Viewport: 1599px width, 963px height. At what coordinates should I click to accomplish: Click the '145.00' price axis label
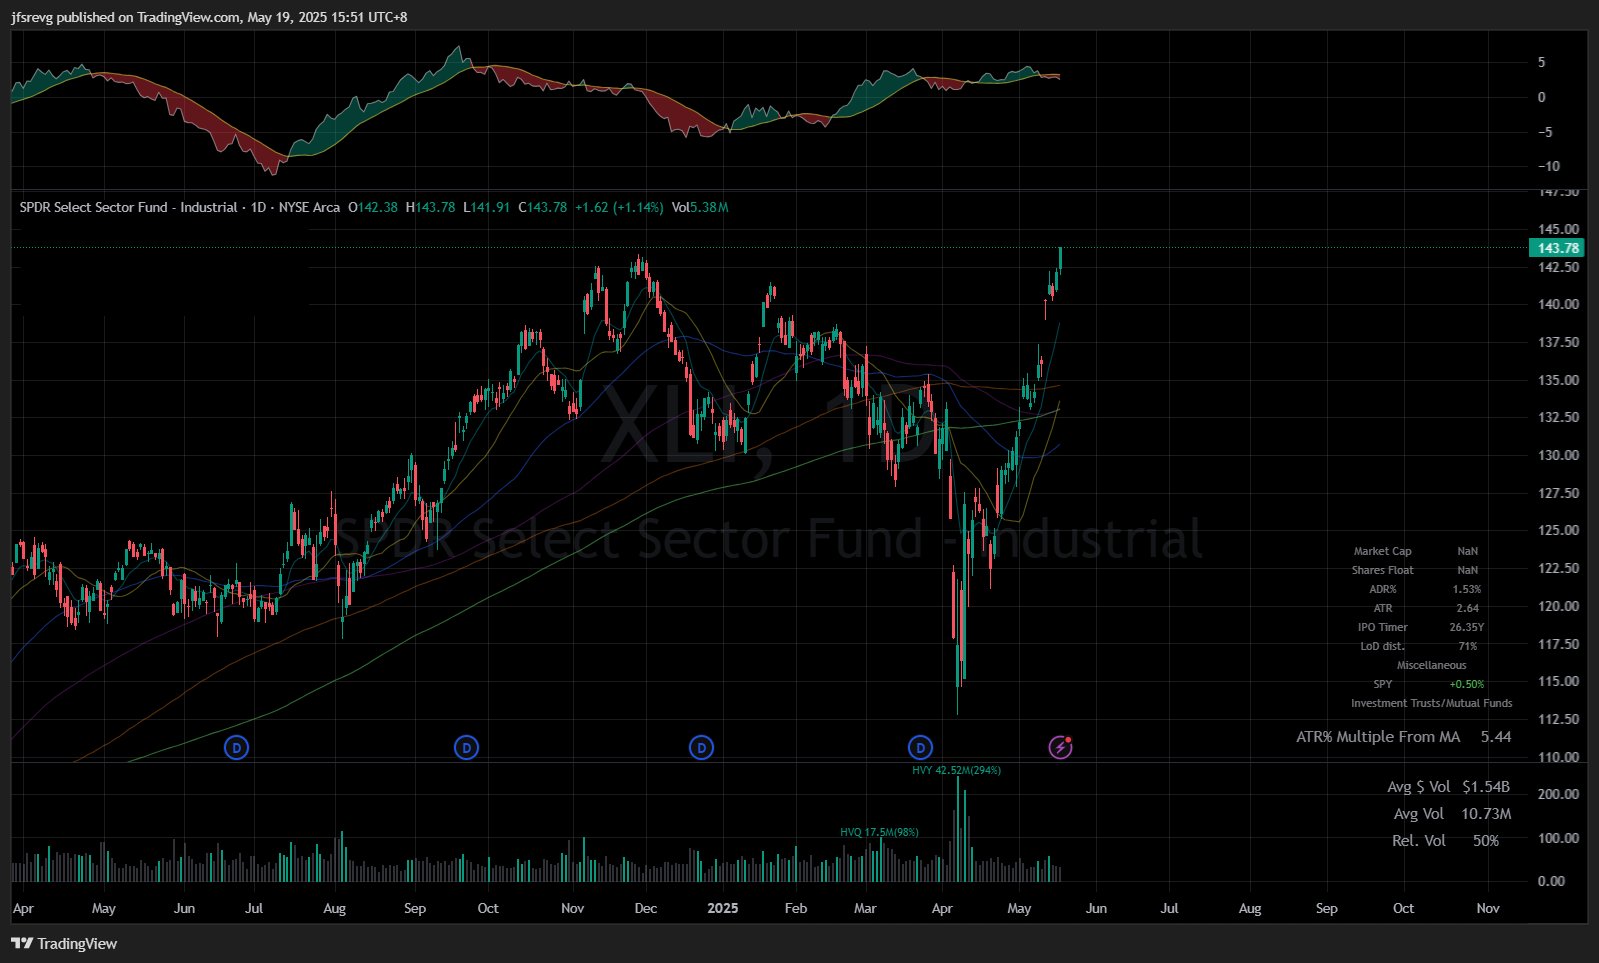(1559, 229)
